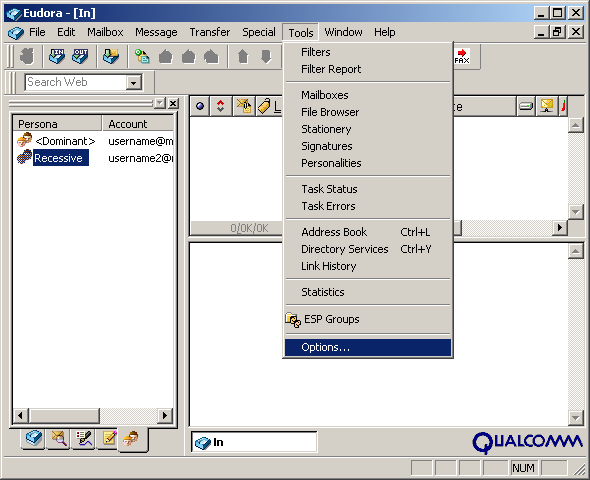Click the FAX toolbar icon
The height and width of the screenshot is (480, 590).
pos(462,56)
